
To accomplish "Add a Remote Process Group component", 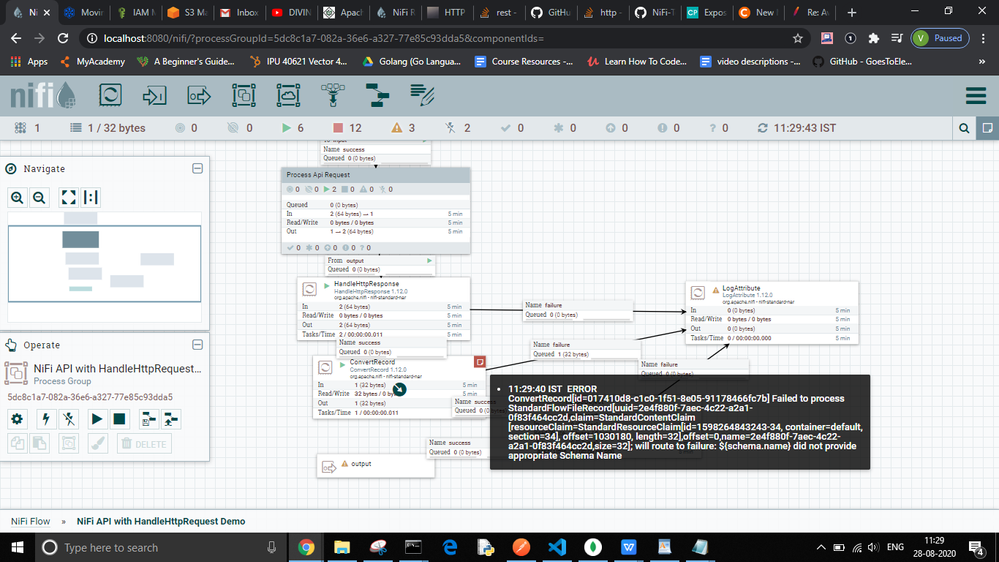I will tap(288, 96).
